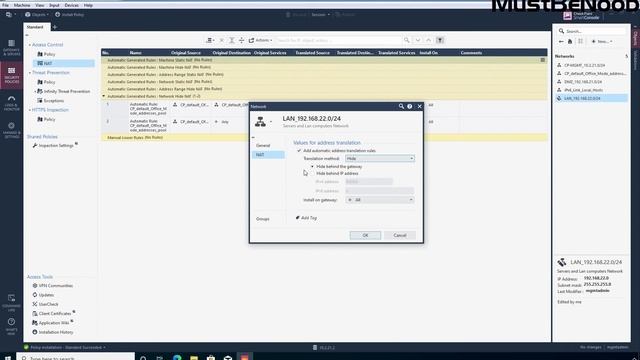Viewport: 640px width, 360px height.
Task: Select Manual Lower Rules section row
Action: pyautogui.click(x=324, y=138)
